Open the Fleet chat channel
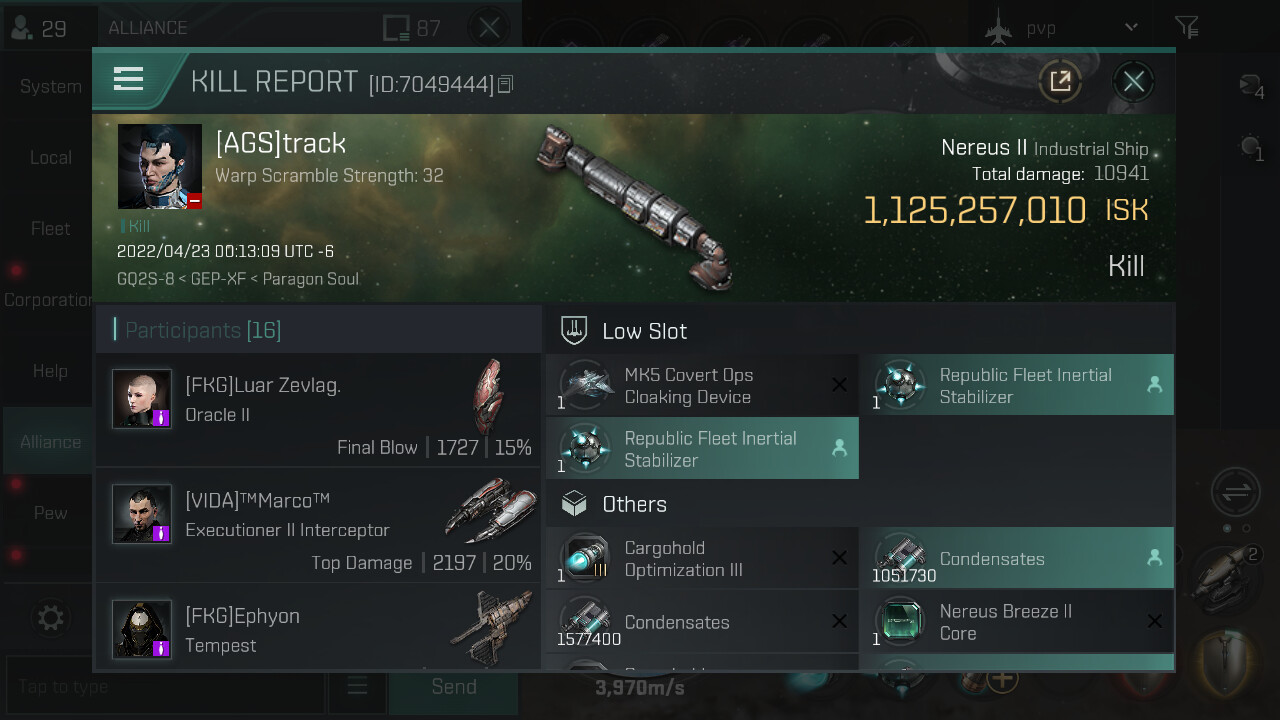The image size is (1280, 720). [50, 228]
